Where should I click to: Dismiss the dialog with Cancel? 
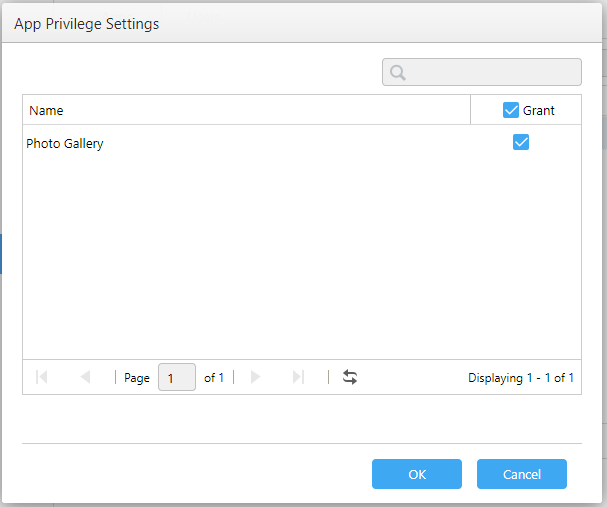(522, 474)
